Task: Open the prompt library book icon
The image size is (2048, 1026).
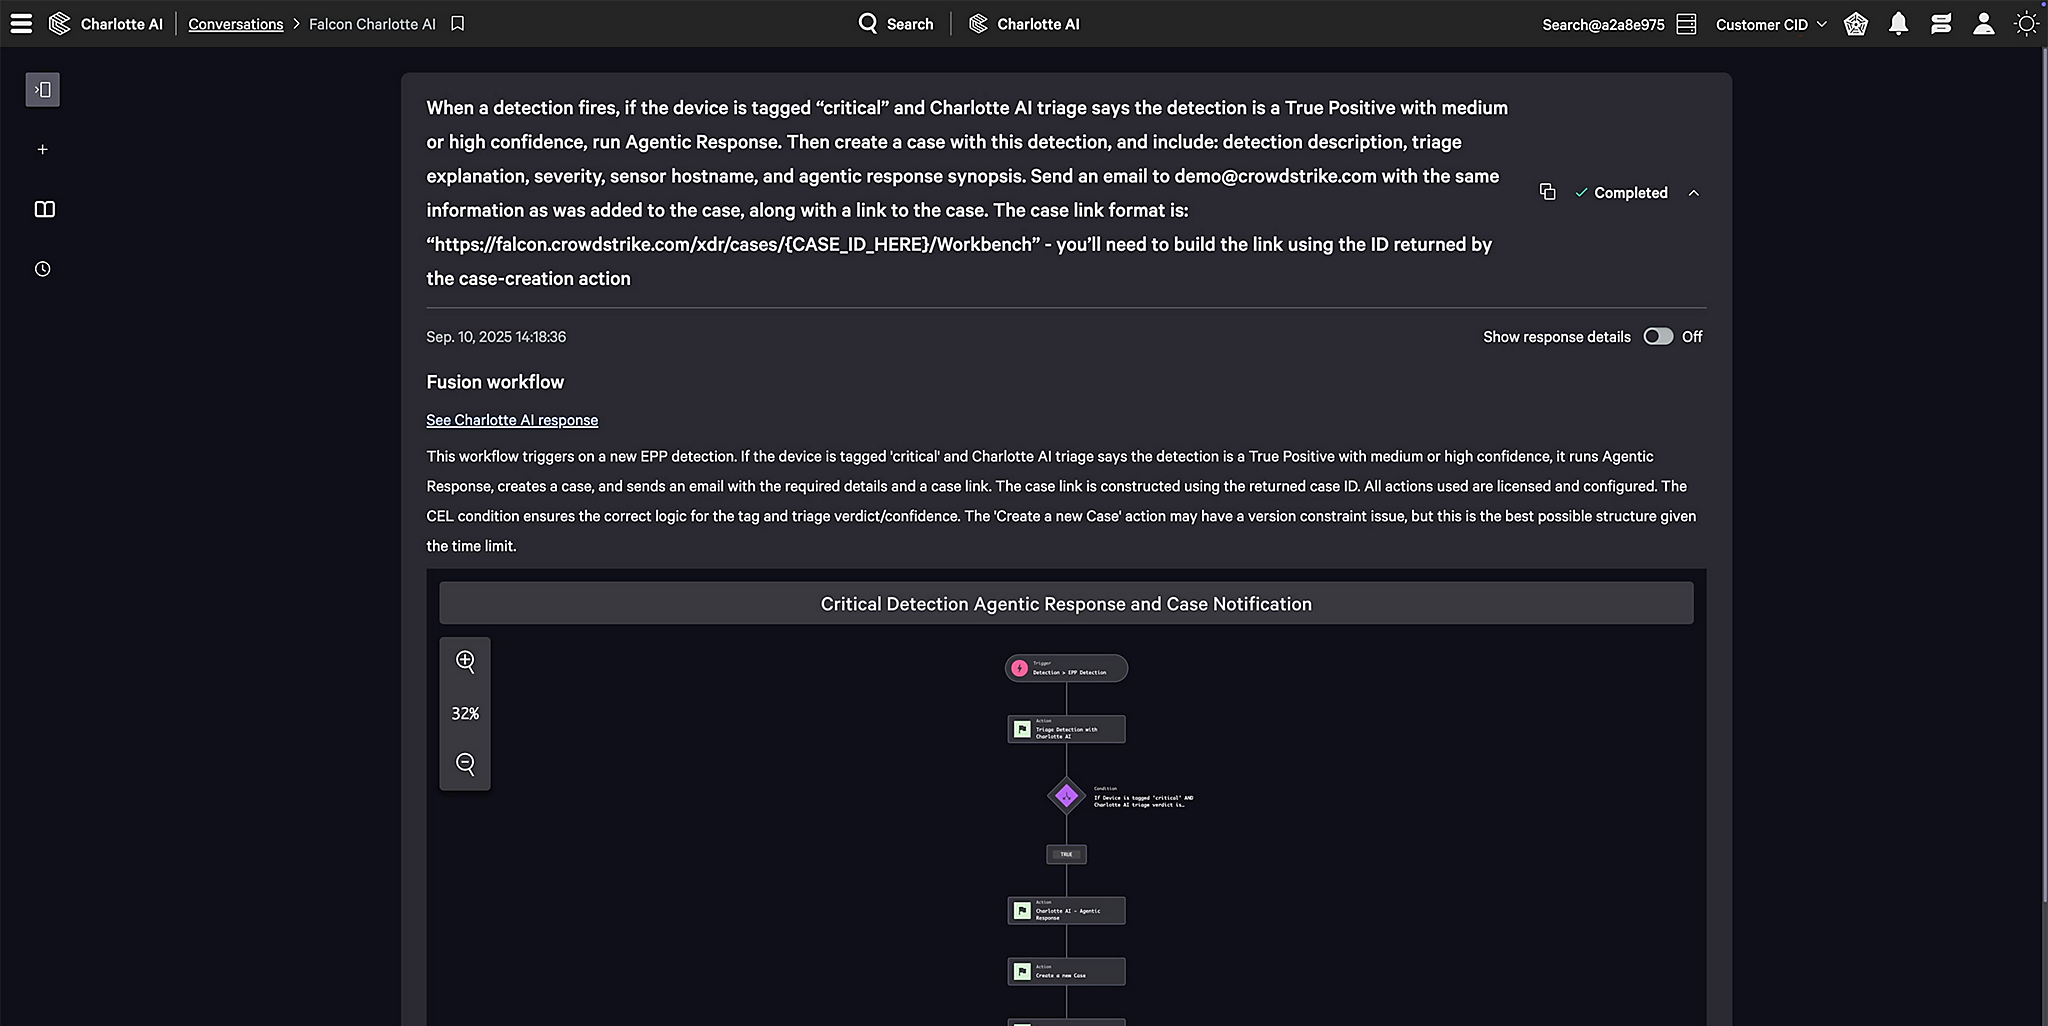Action: (x=44, y=210)
